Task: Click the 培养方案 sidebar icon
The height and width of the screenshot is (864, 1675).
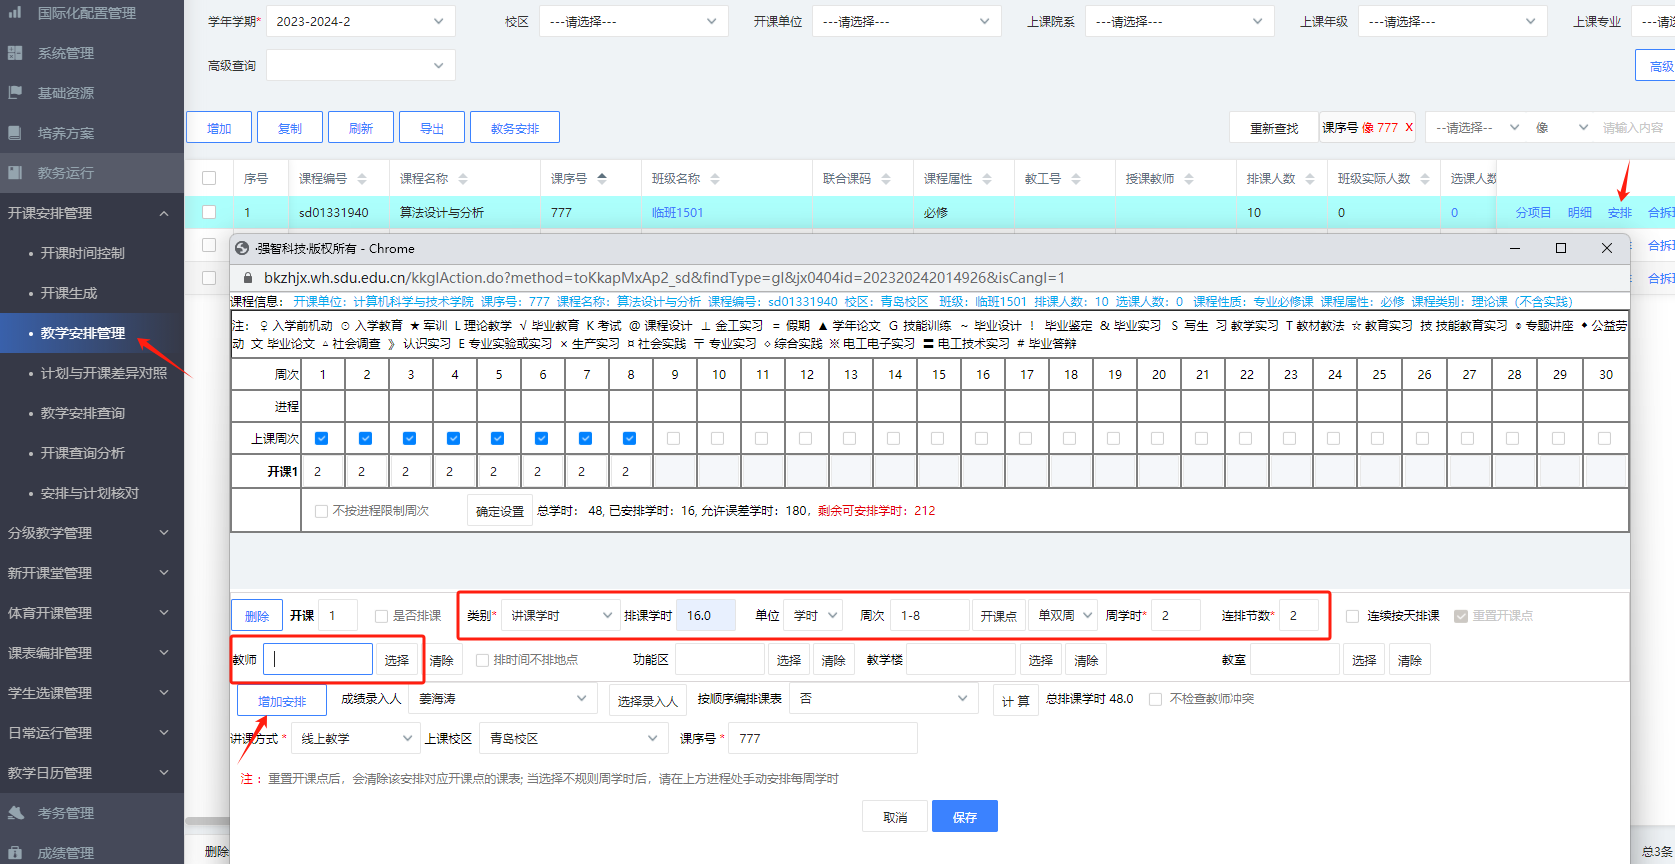Action: tap(15, 133)
